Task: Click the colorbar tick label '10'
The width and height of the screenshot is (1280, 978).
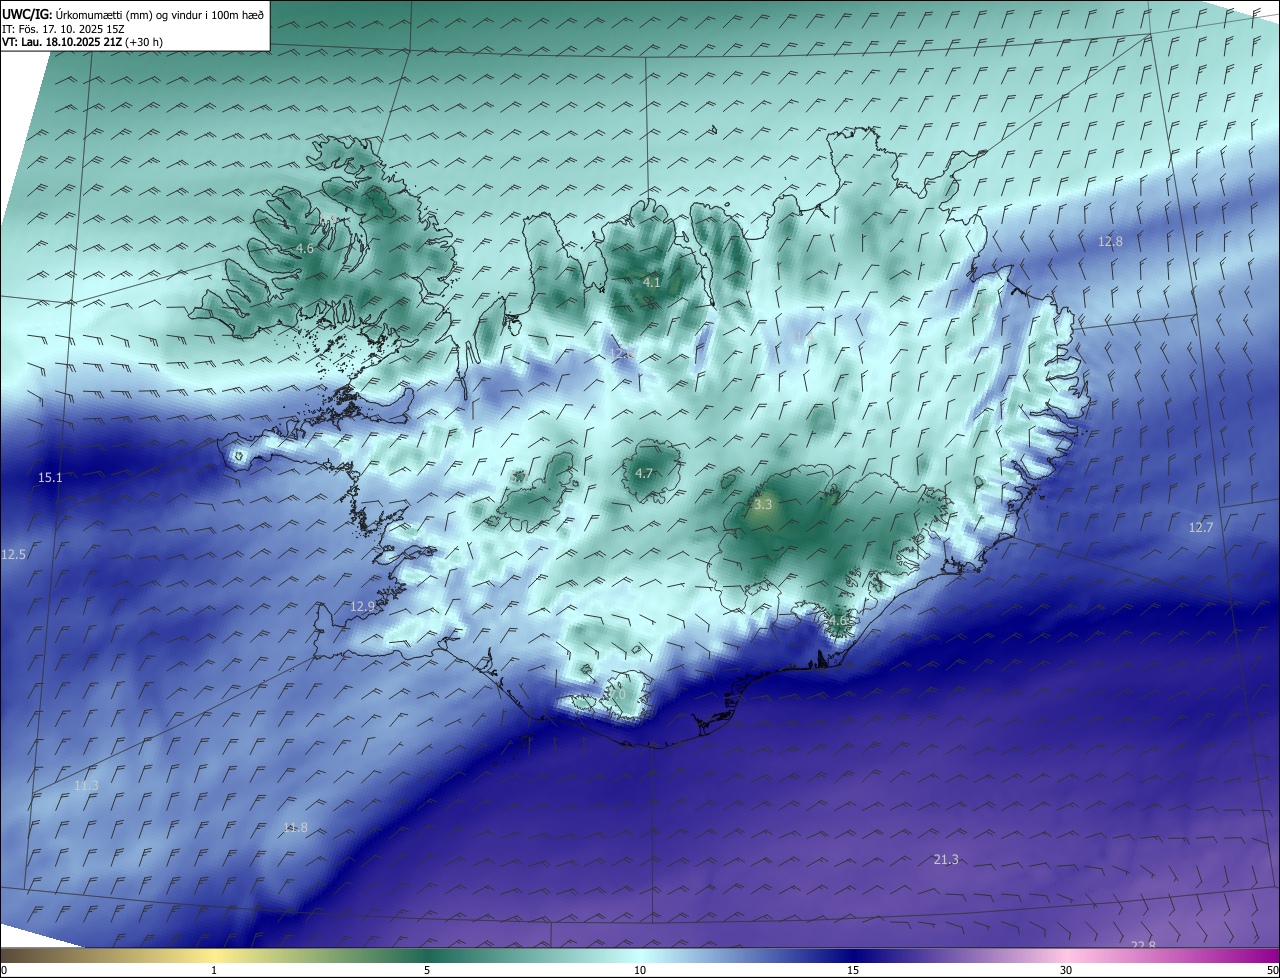Action: pyautogui.click(x=640, y=970)
